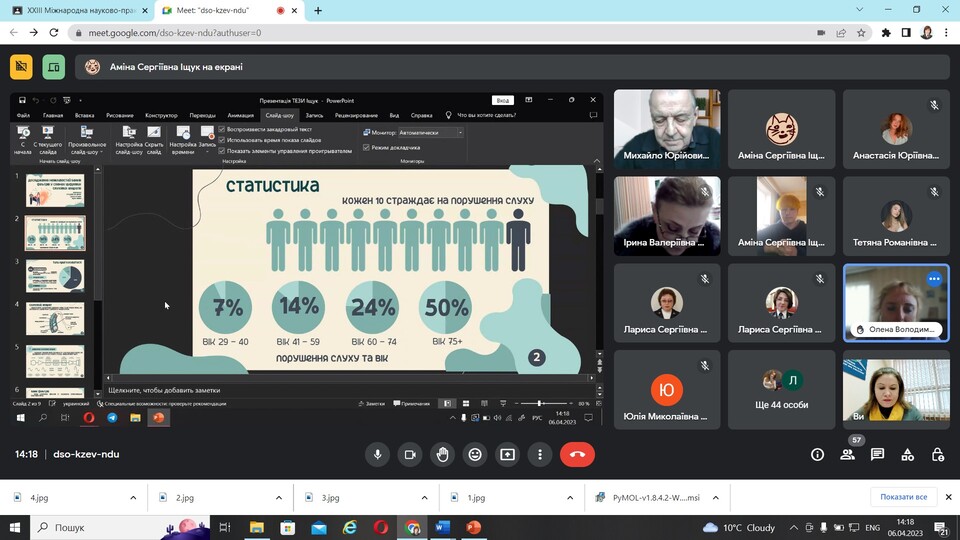Toggle the camera on or off
Image resolution: width=960 pixels, height=540 pixels.
click(410, 454)
